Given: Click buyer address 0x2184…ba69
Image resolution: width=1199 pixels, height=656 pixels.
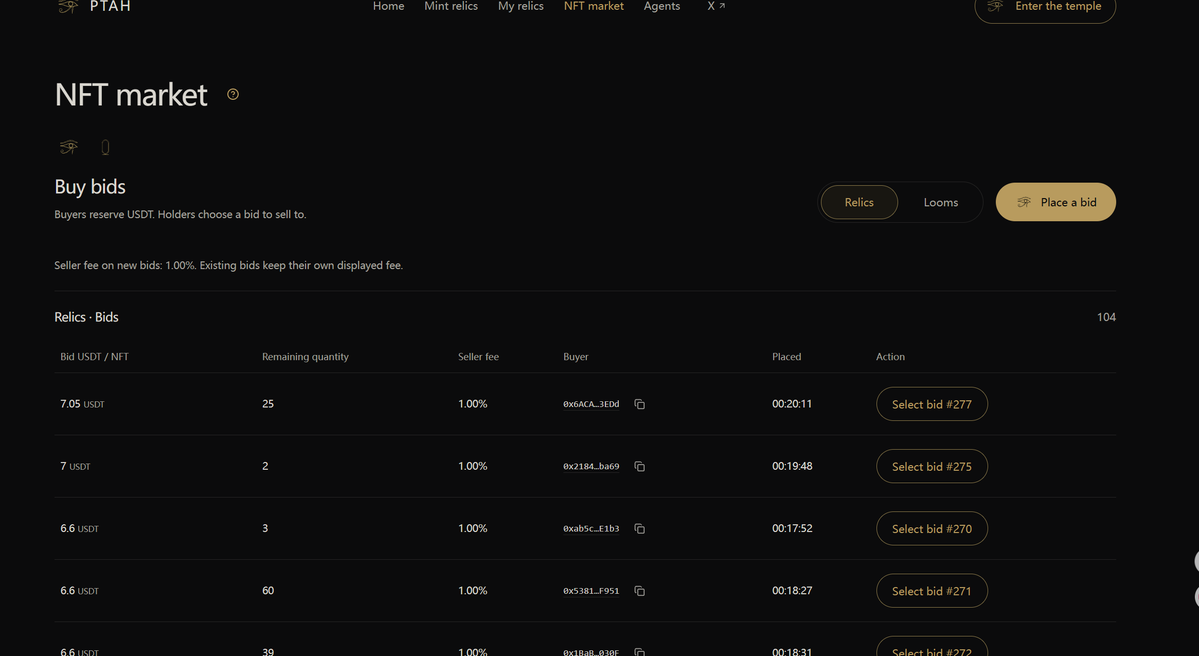Looking at the screenshot, I should click(x=591, y=466).
